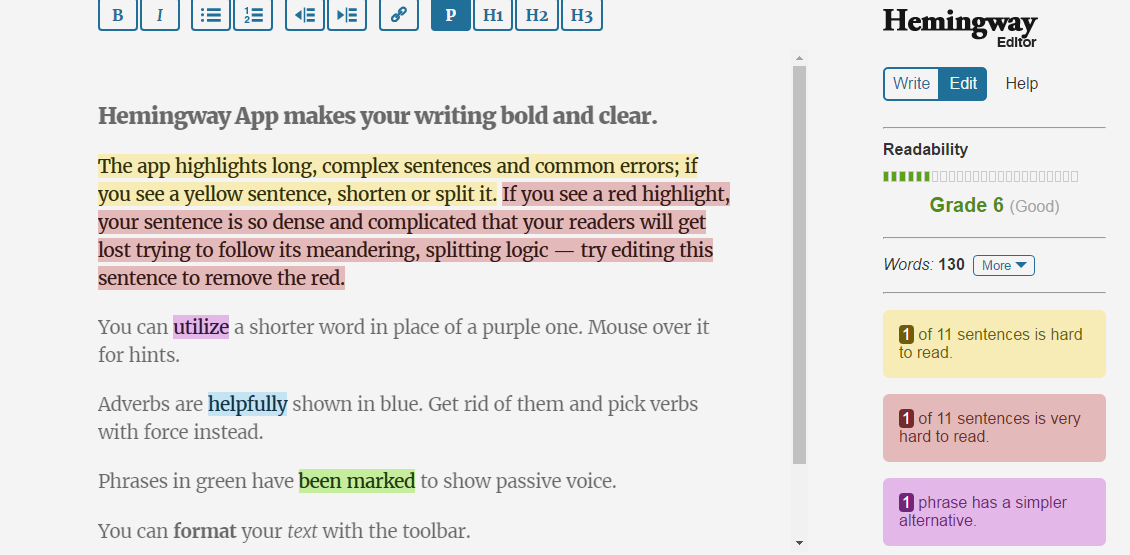The width and height of the screenshot is (1130, 555).
Task: Click the purple simpler alternative card
Action: (x=994, y=512)
